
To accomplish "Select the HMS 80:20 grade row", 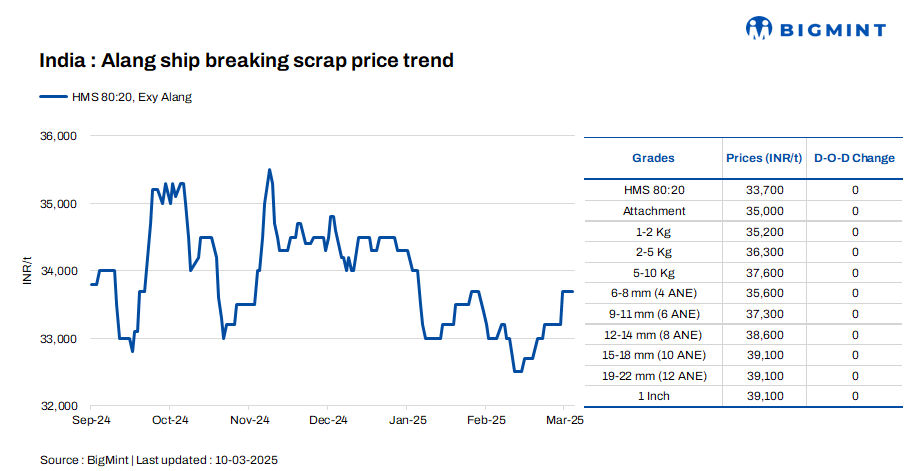I will point(654,190).
